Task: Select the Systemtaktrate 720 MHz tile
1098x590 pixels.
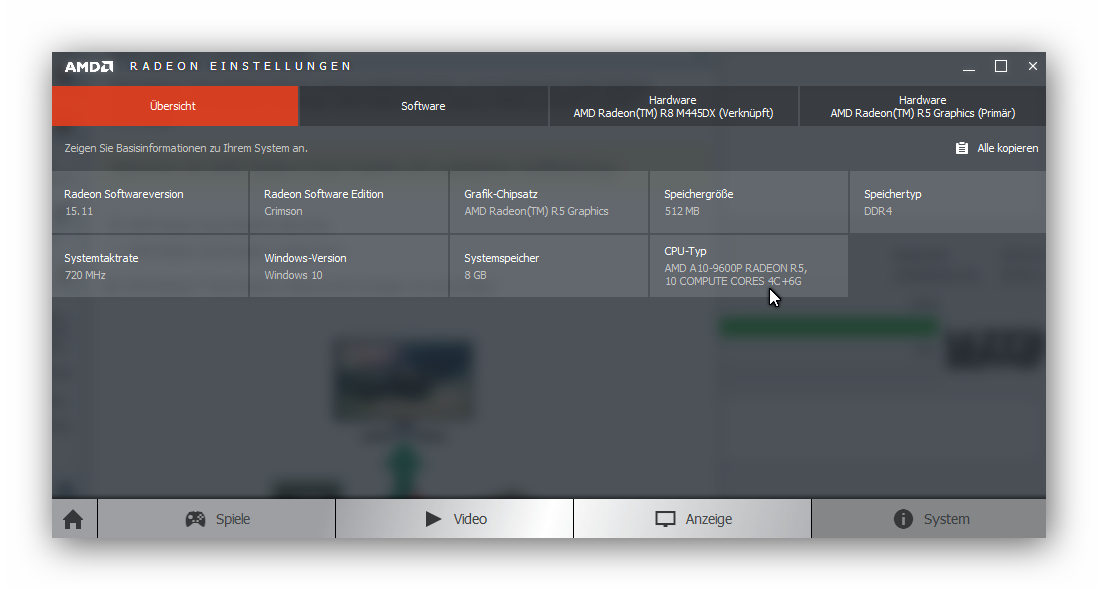Action: coord(150,266)
